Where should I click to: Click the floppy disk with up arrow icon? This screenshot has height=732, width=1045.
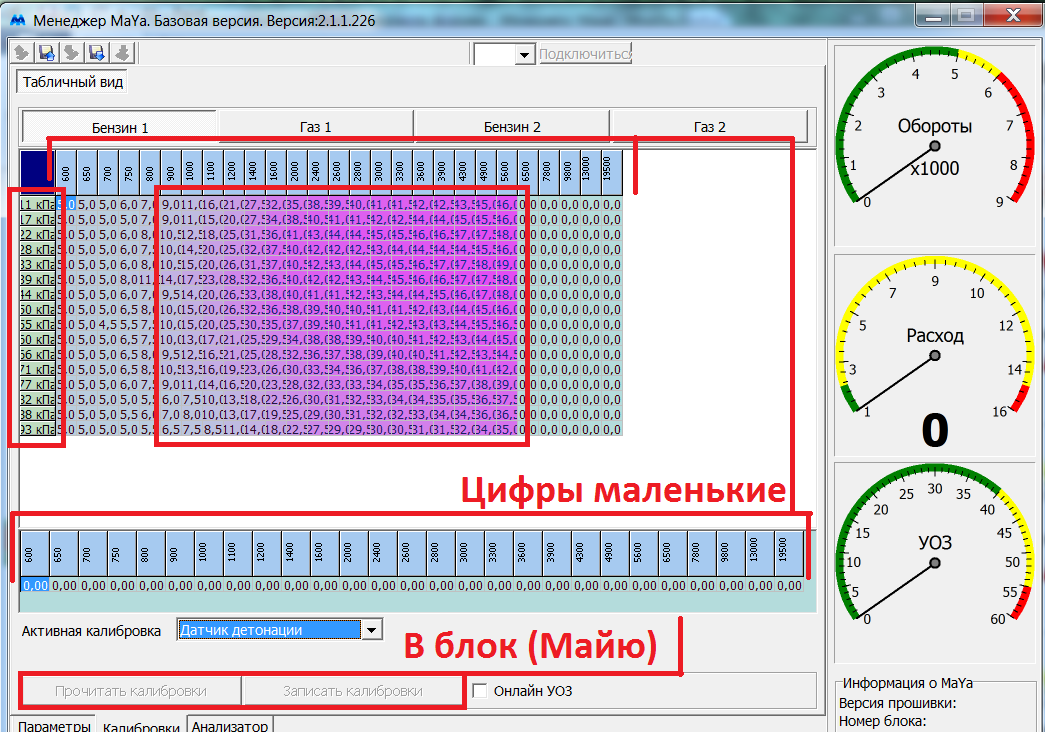45,54
